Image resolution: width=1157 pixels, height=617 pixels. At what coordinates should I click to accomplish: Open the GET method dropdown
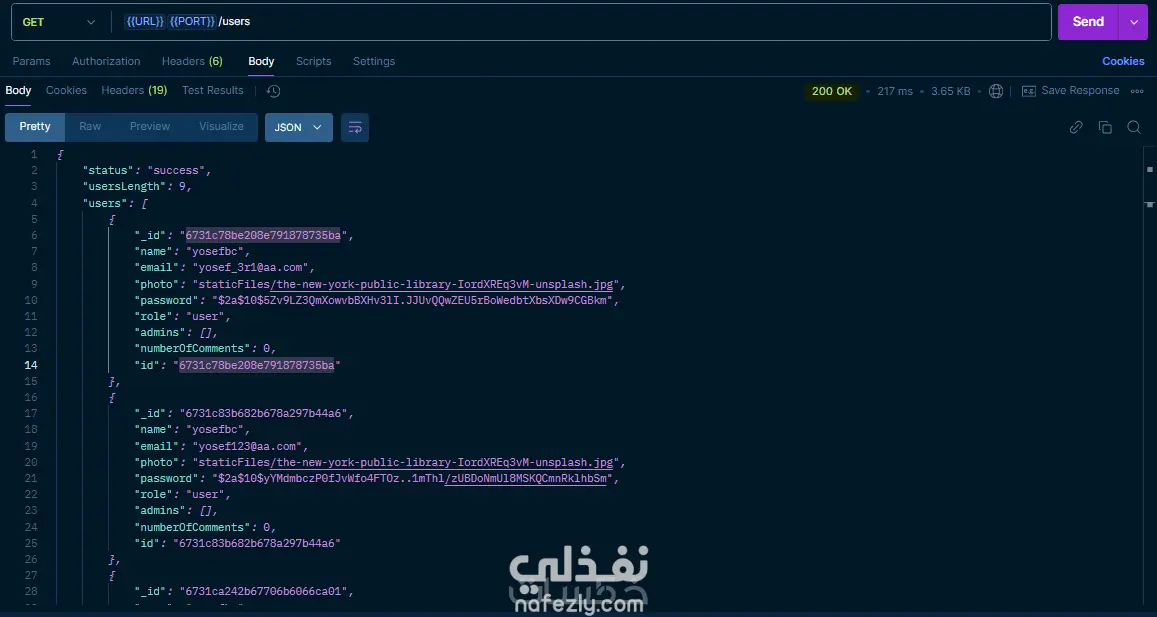pos(59,22)
